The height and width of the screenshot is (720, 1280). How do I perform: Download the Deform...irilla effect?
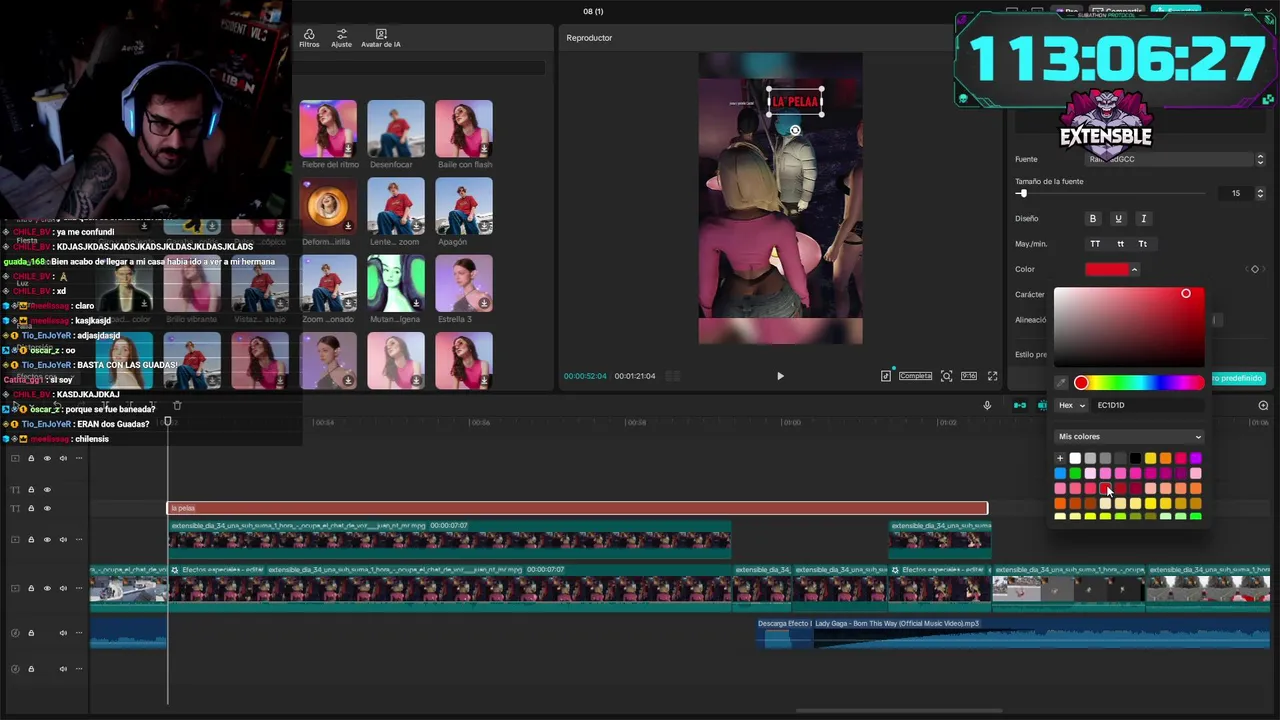coord(348,226)
